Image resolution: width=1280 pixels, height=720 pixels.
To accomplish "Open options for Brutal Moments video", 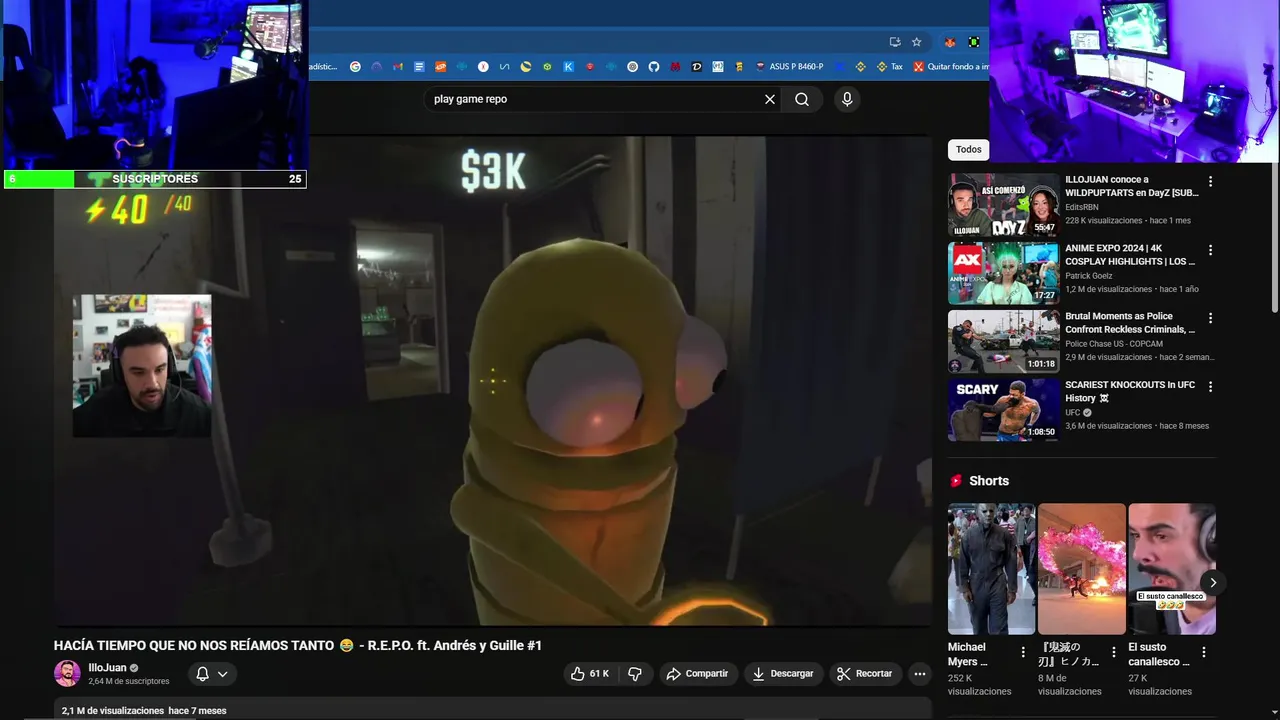I will pyautogui.click(x=1210, y=318).
